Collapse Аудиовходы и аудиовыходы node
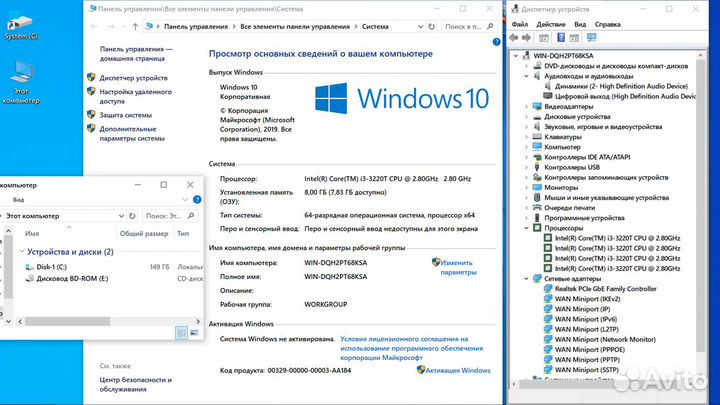Image resolution: width=720 pixels, height=405 pixels. 527,76
